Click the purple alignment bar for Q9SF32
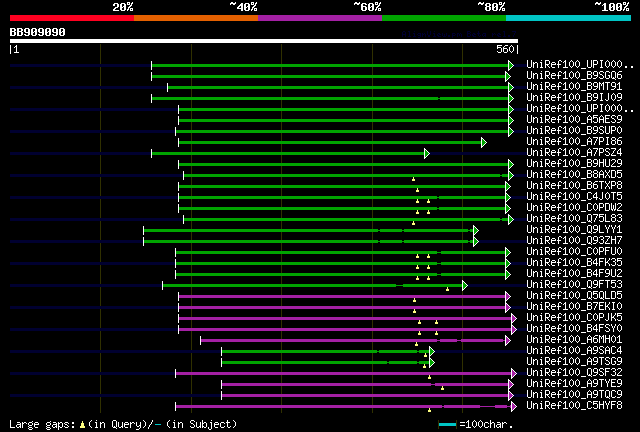640x432 pixels. [344, 374]
